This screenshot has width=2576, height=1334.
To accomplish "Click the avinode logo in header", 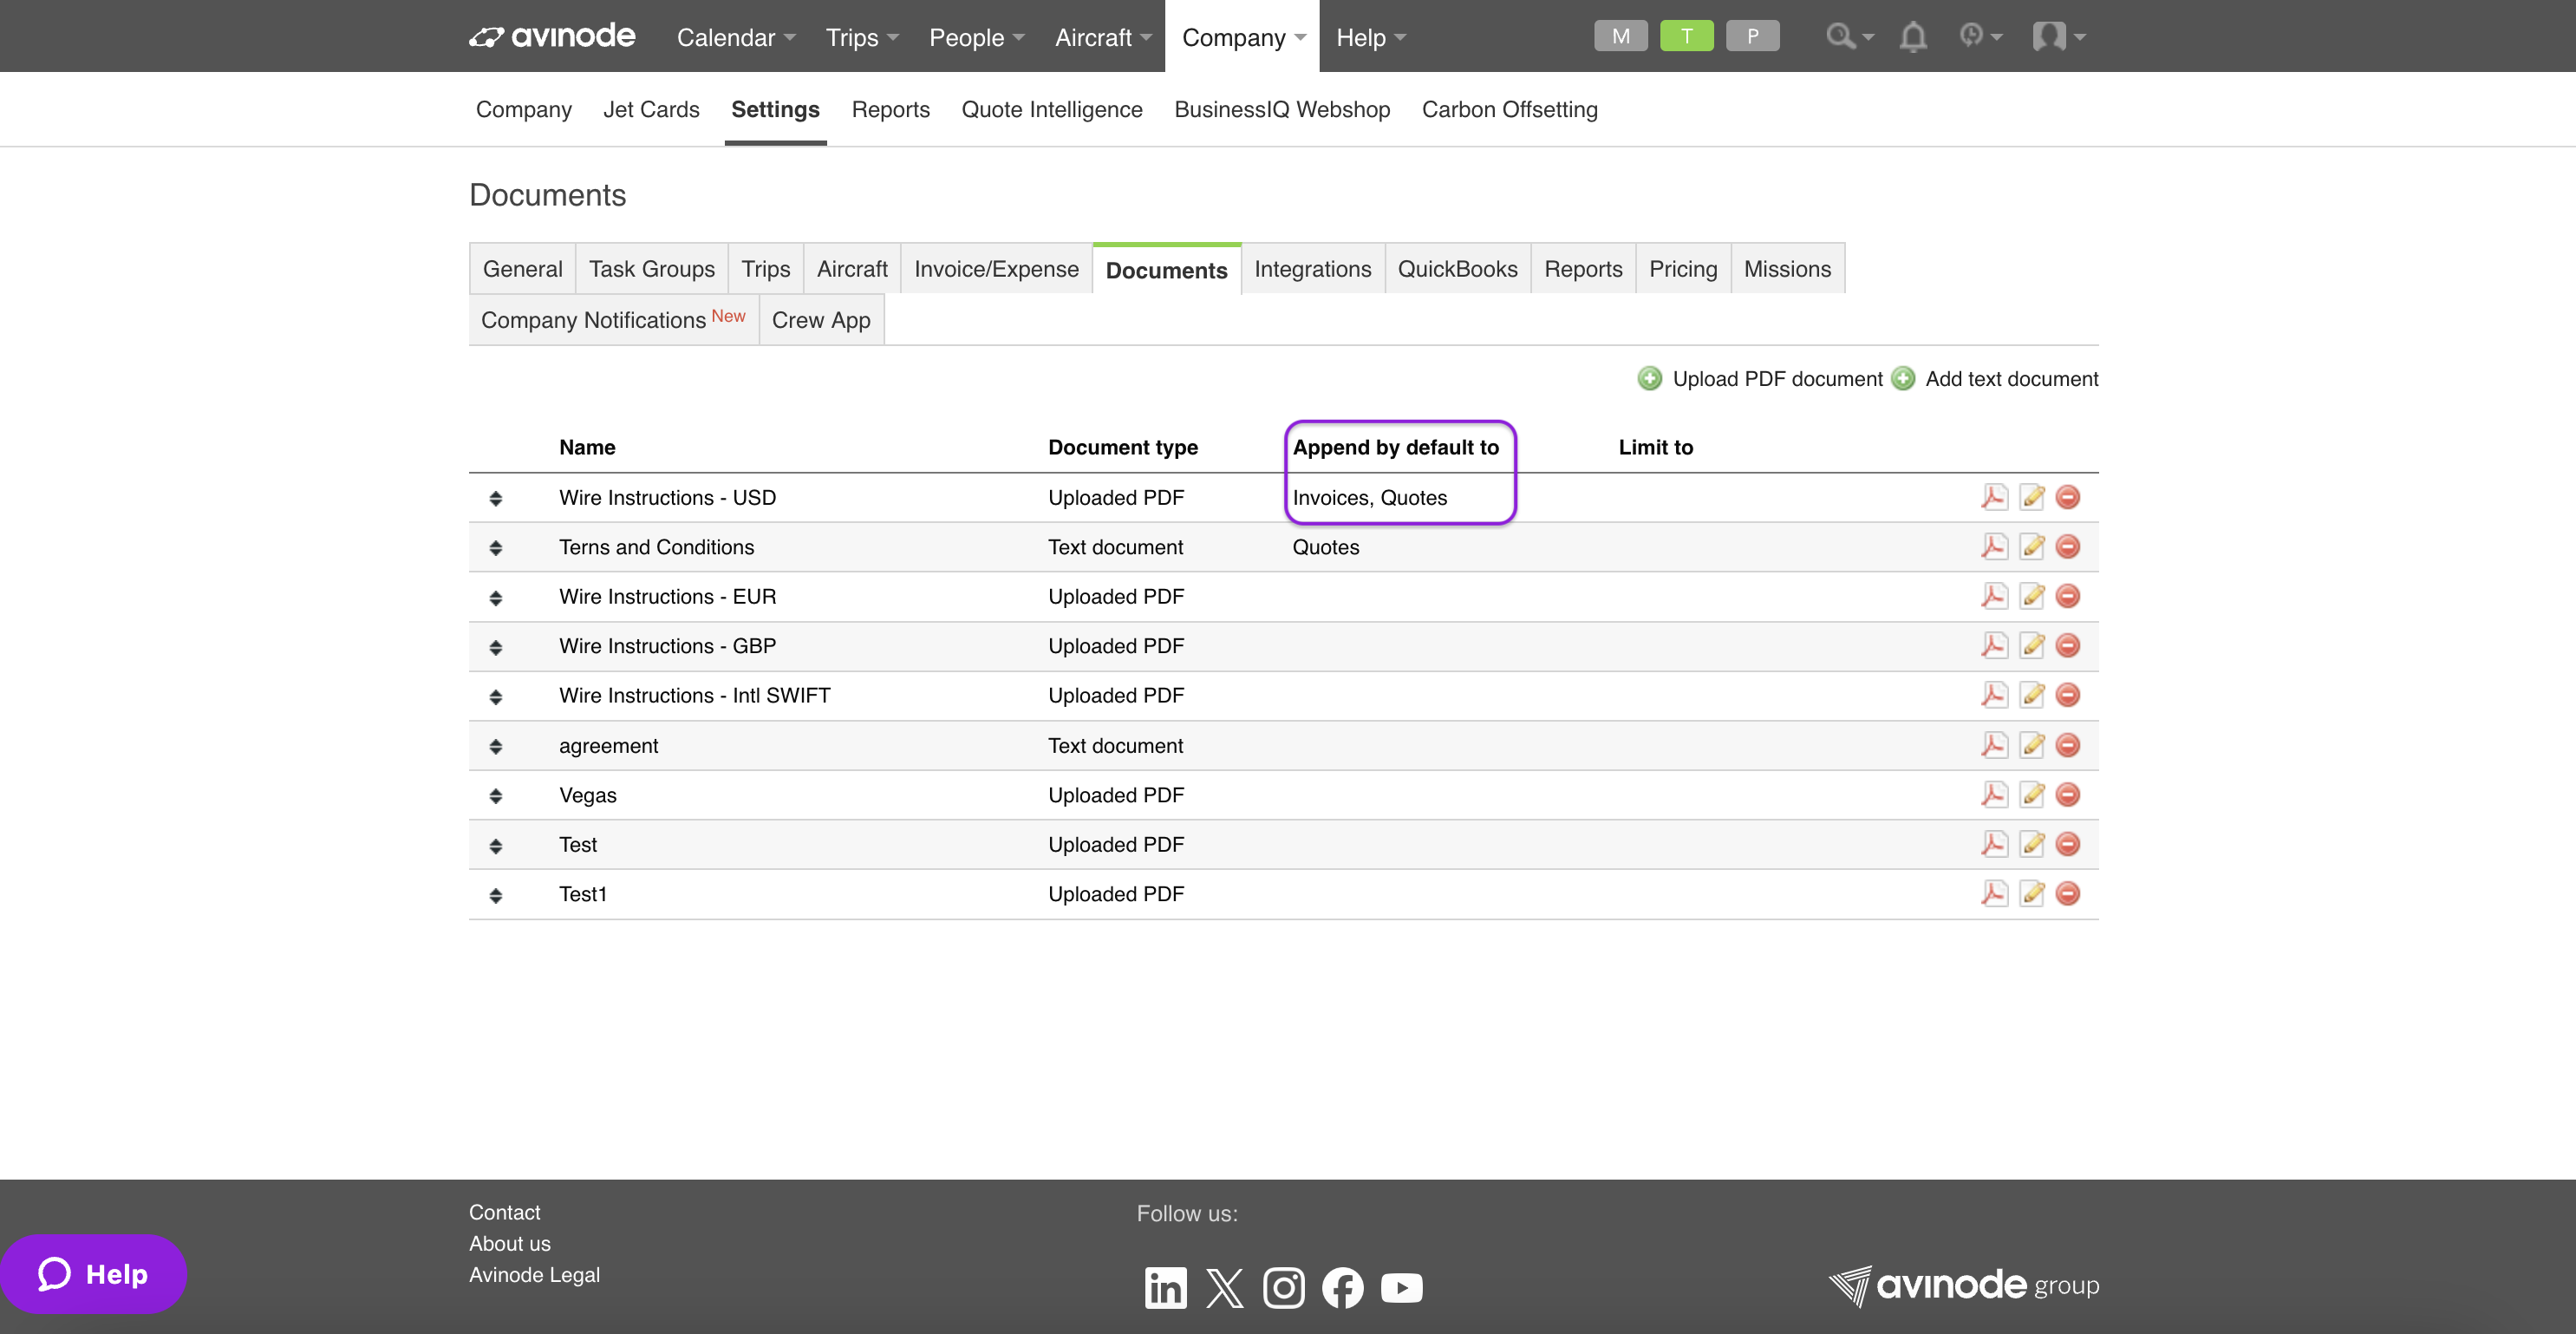I will [x=552, y=36].
